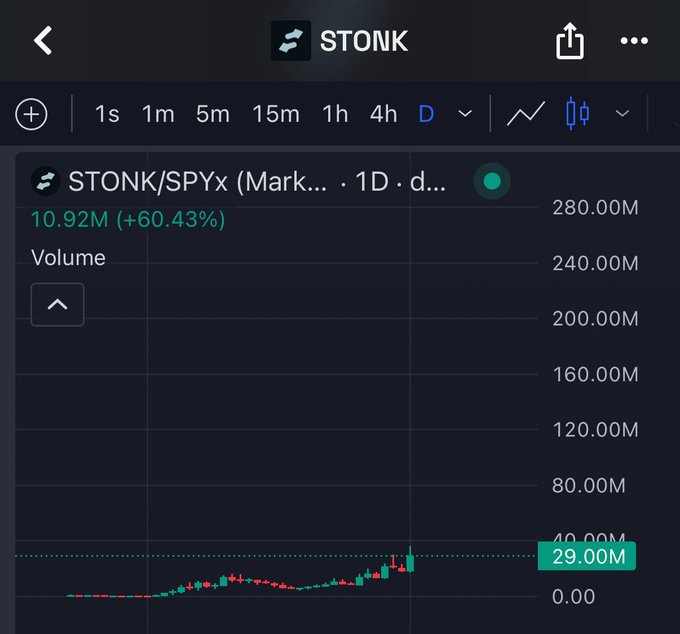Tap the 1D interval label in the legend
This screenshot has height=634, width=680.
pyautogui.click(x=372, y=181)
